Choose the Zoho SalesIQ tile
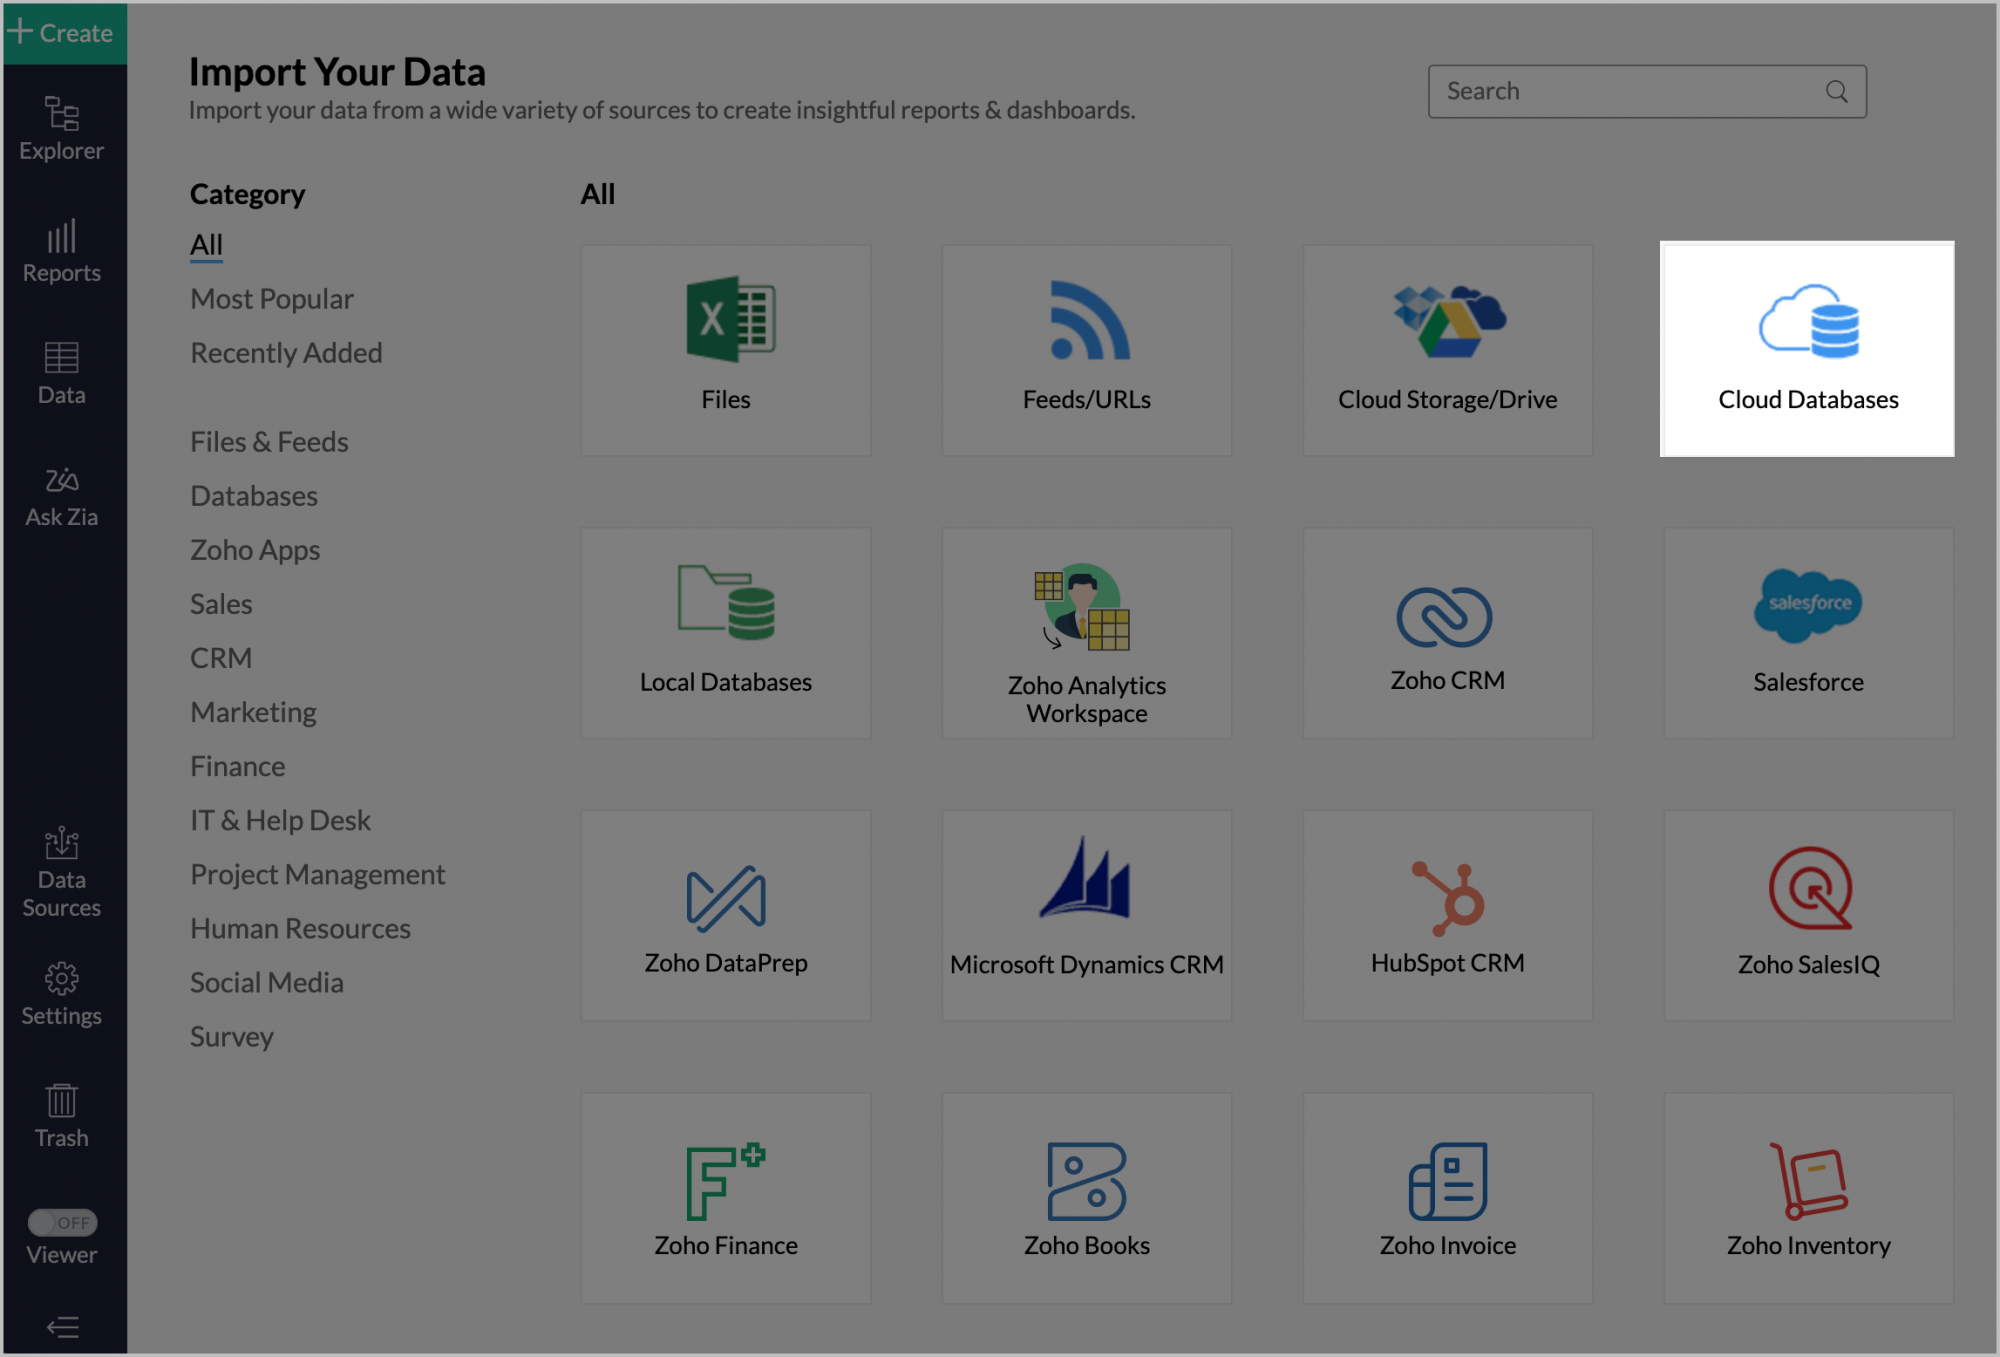The height and width of the screenshot is (1357, 2000). 1809,915
